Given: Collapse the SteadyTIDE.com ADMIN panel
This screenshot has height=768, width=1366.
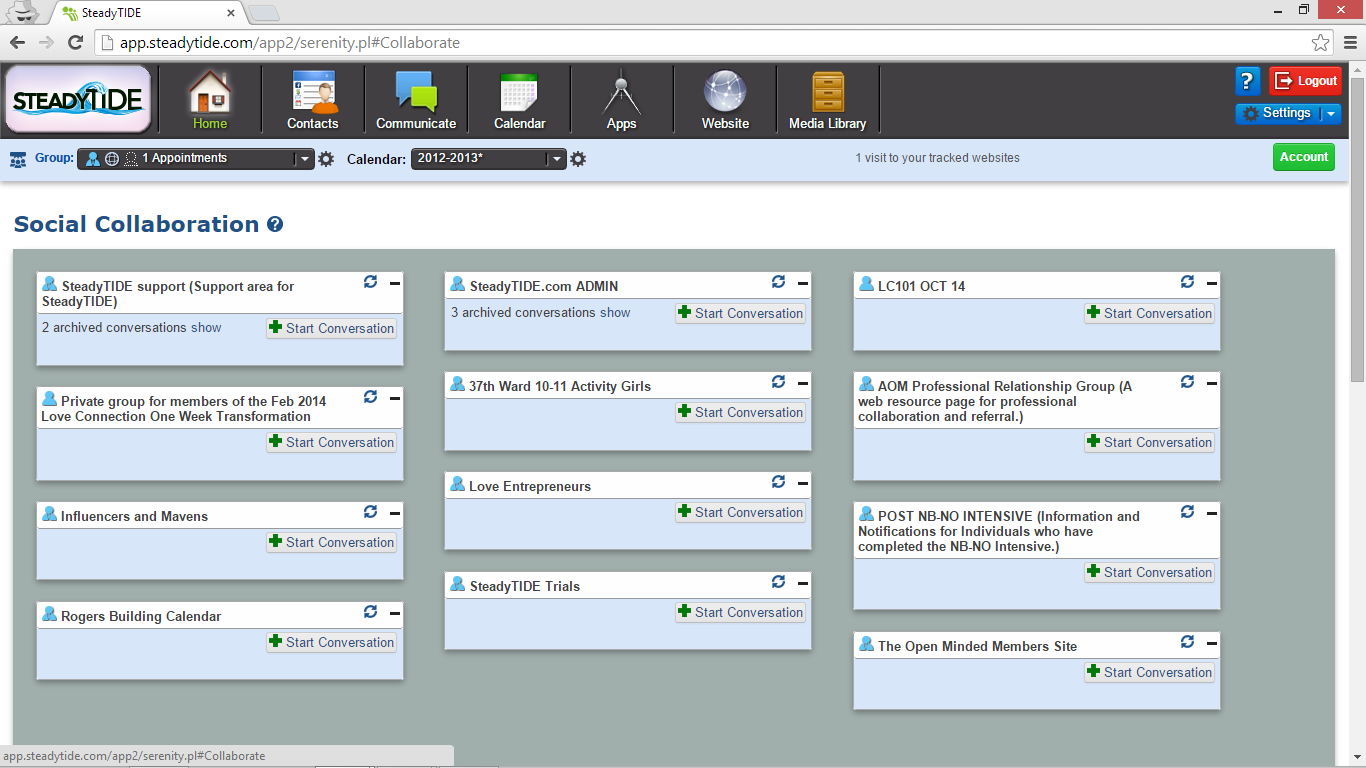Looking at the screenshot, I should (x=803, y=284).
